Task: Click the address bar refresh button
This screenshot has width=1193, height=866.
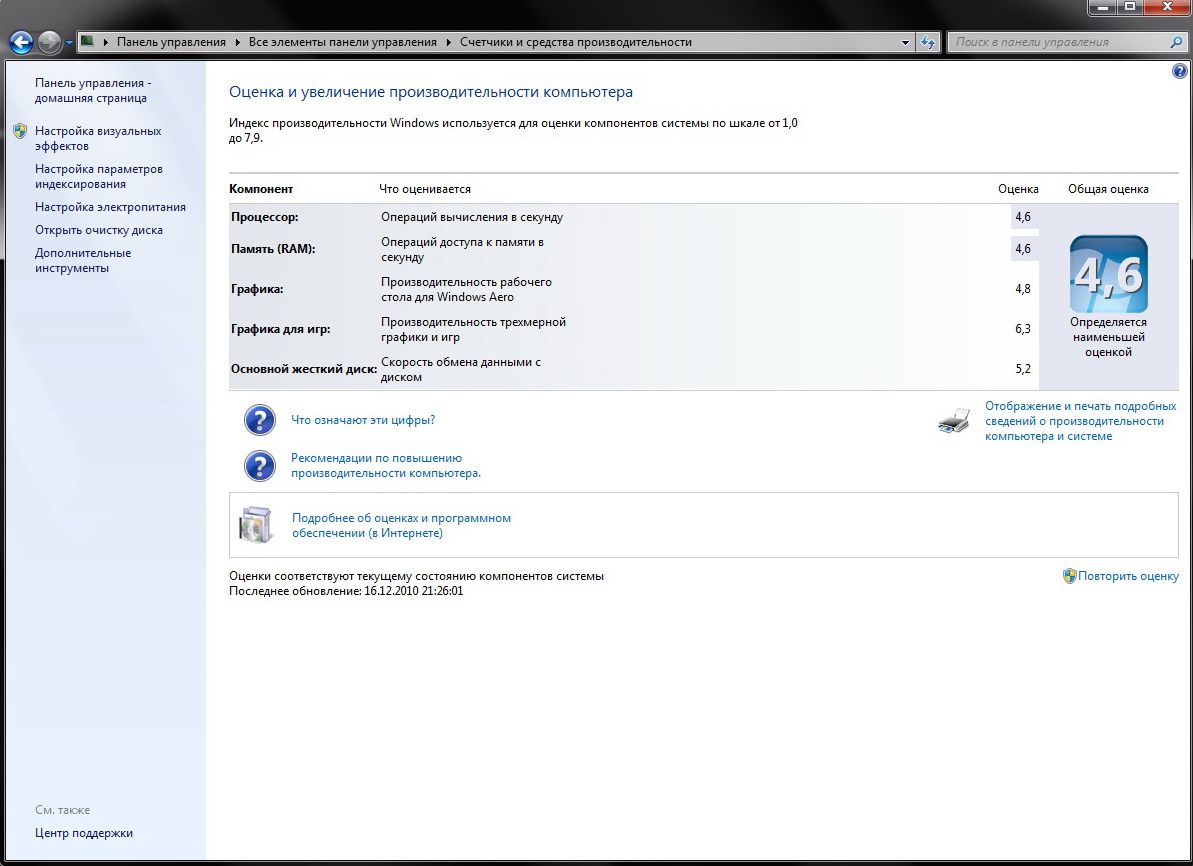Action: coord(927,42)
